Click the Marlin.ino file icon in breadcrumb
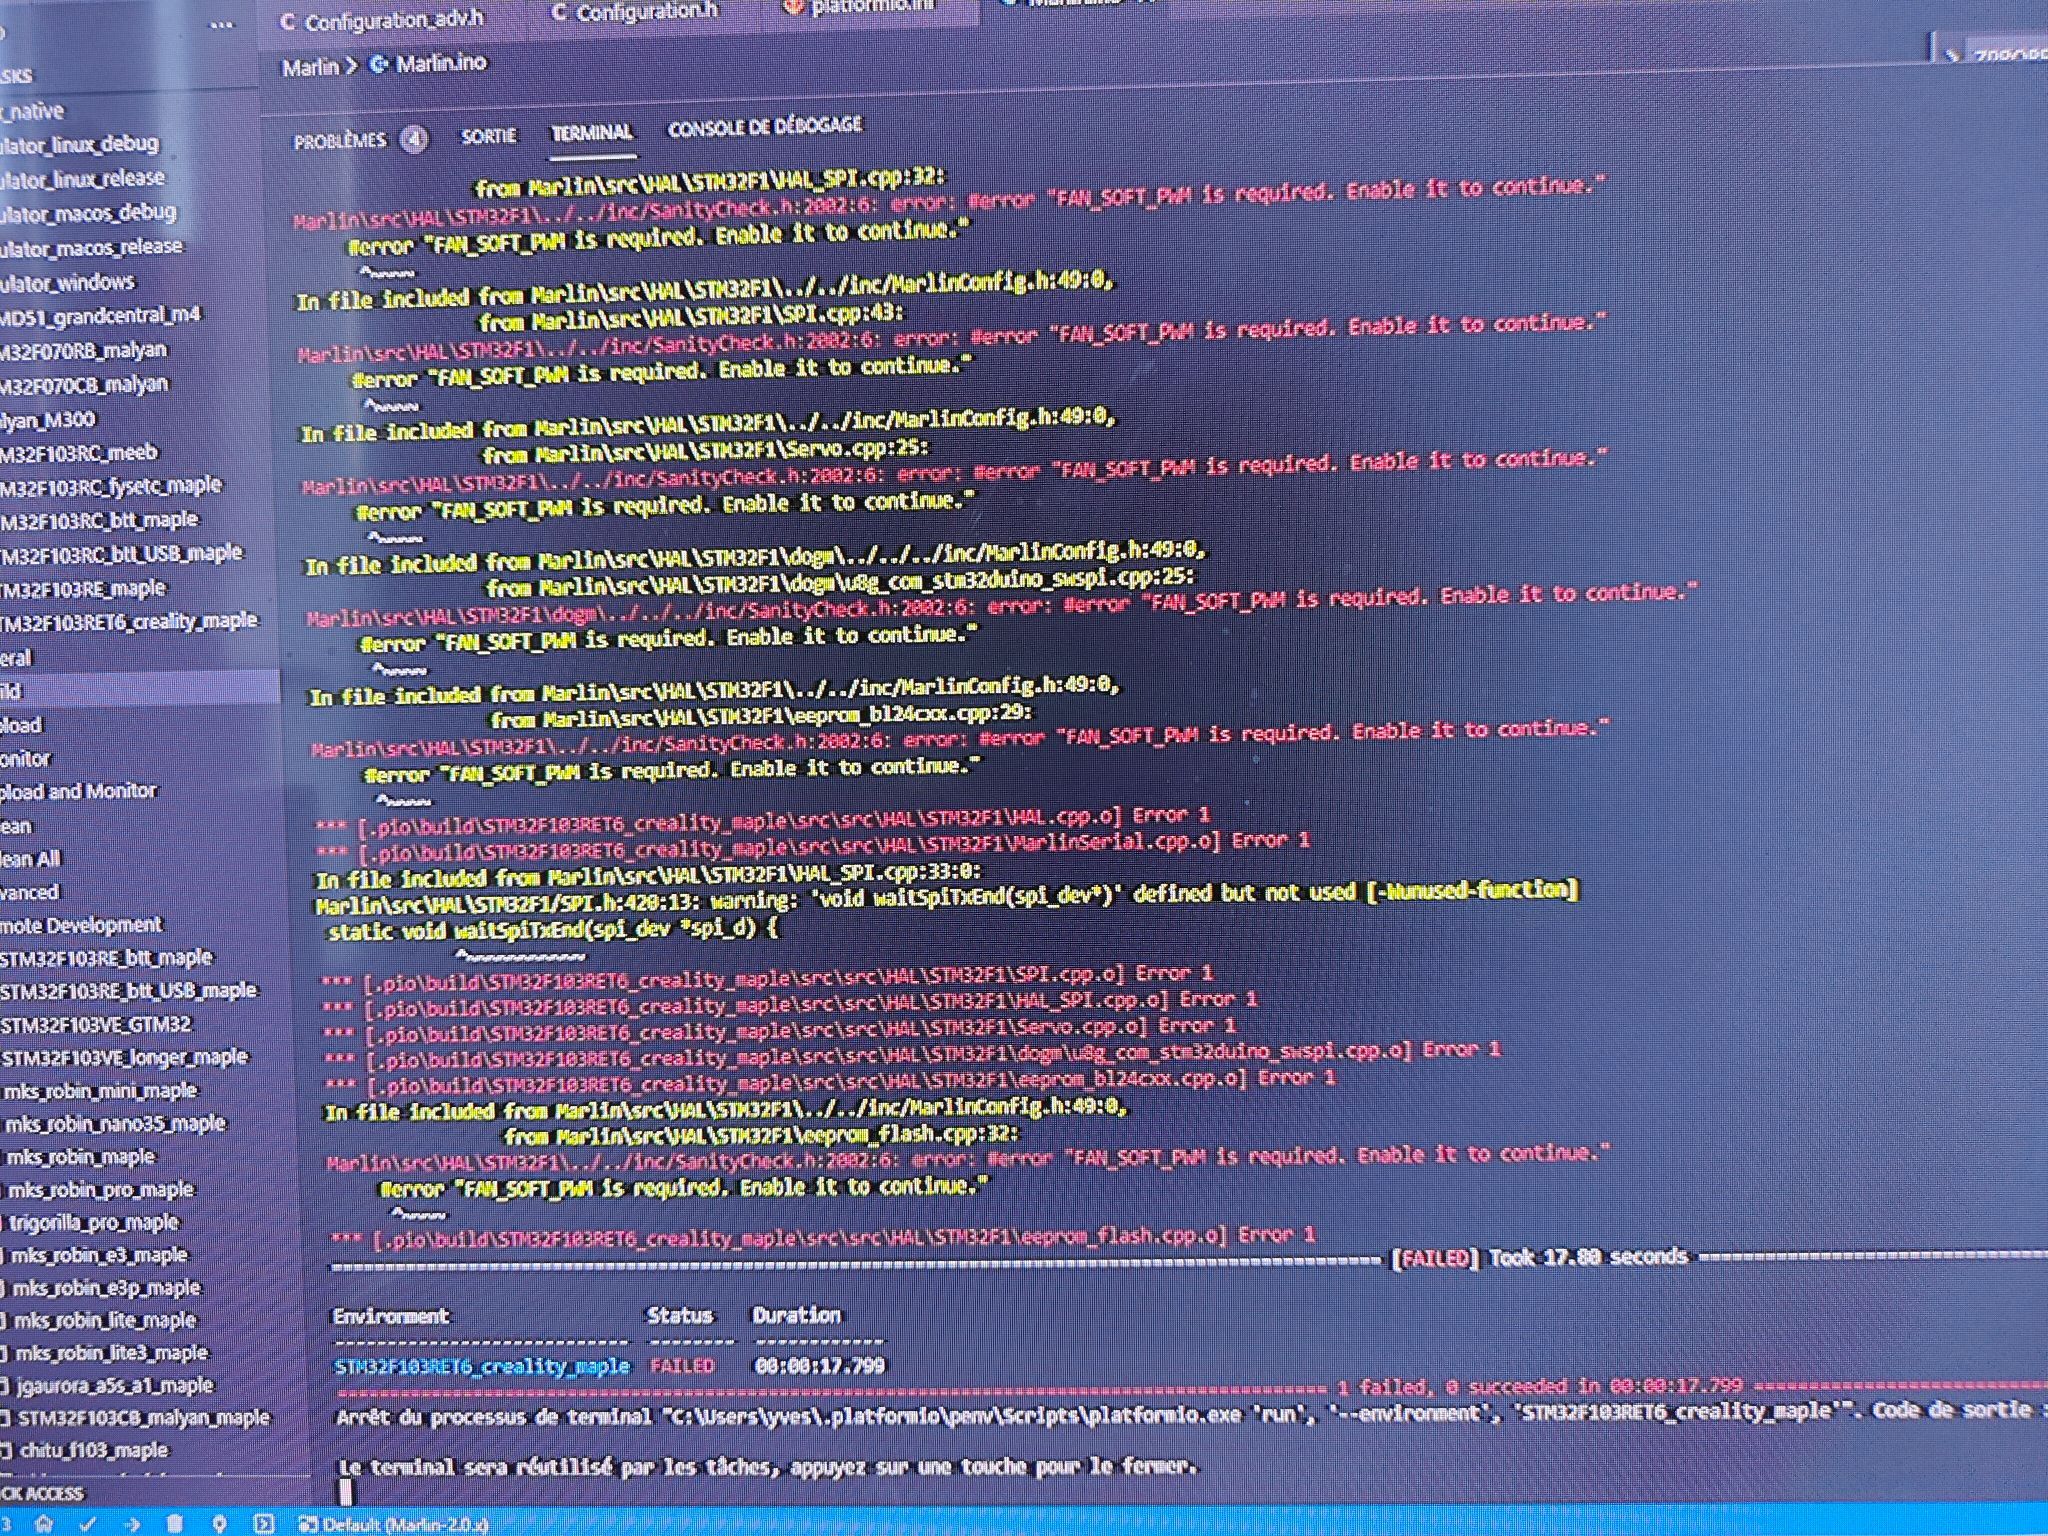This screenshot has width=2048, height=1536. click(x=379, y=64)
